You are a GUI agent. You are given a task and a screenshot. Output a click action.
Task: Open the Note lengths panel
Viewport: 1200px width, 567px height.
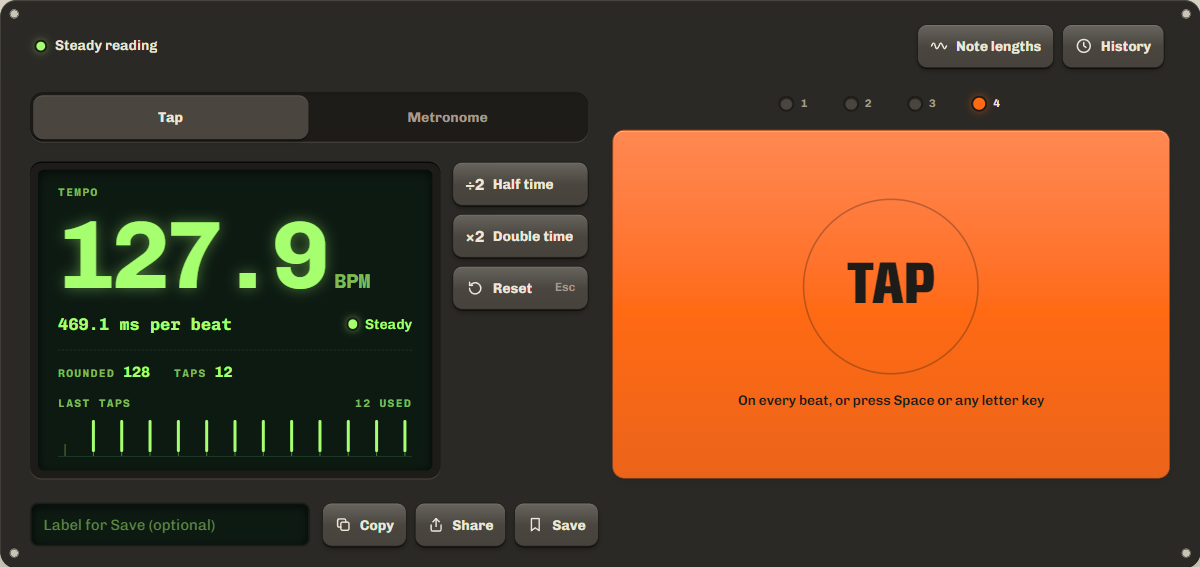985,46
